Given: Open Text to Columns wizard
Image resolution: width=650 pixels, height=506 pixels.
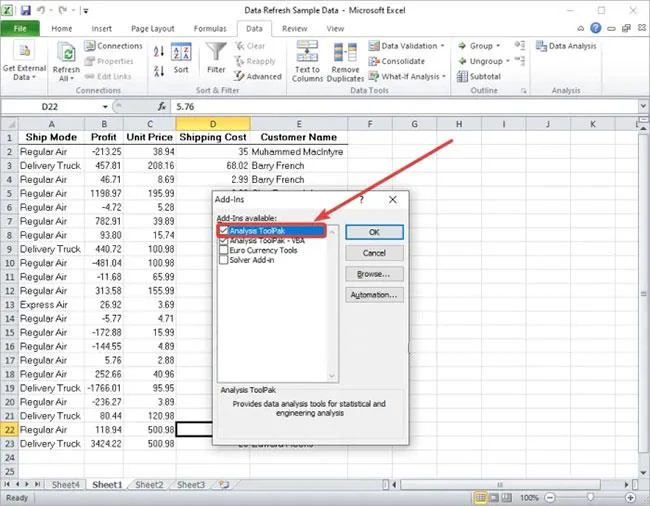Looking at the screenshot, I should pyautogui.click(x=307, y=61).
